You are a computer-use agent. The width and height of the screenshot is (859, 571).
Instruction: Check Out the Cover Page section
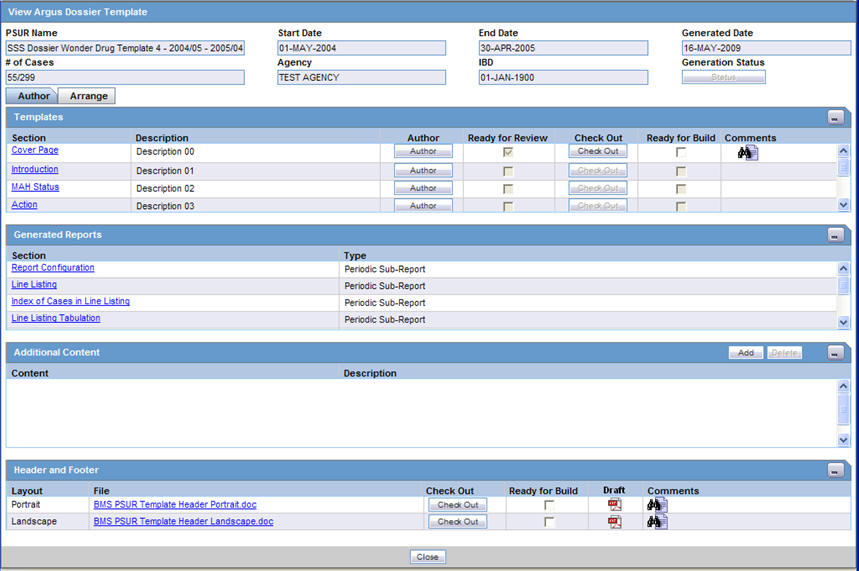598,151
